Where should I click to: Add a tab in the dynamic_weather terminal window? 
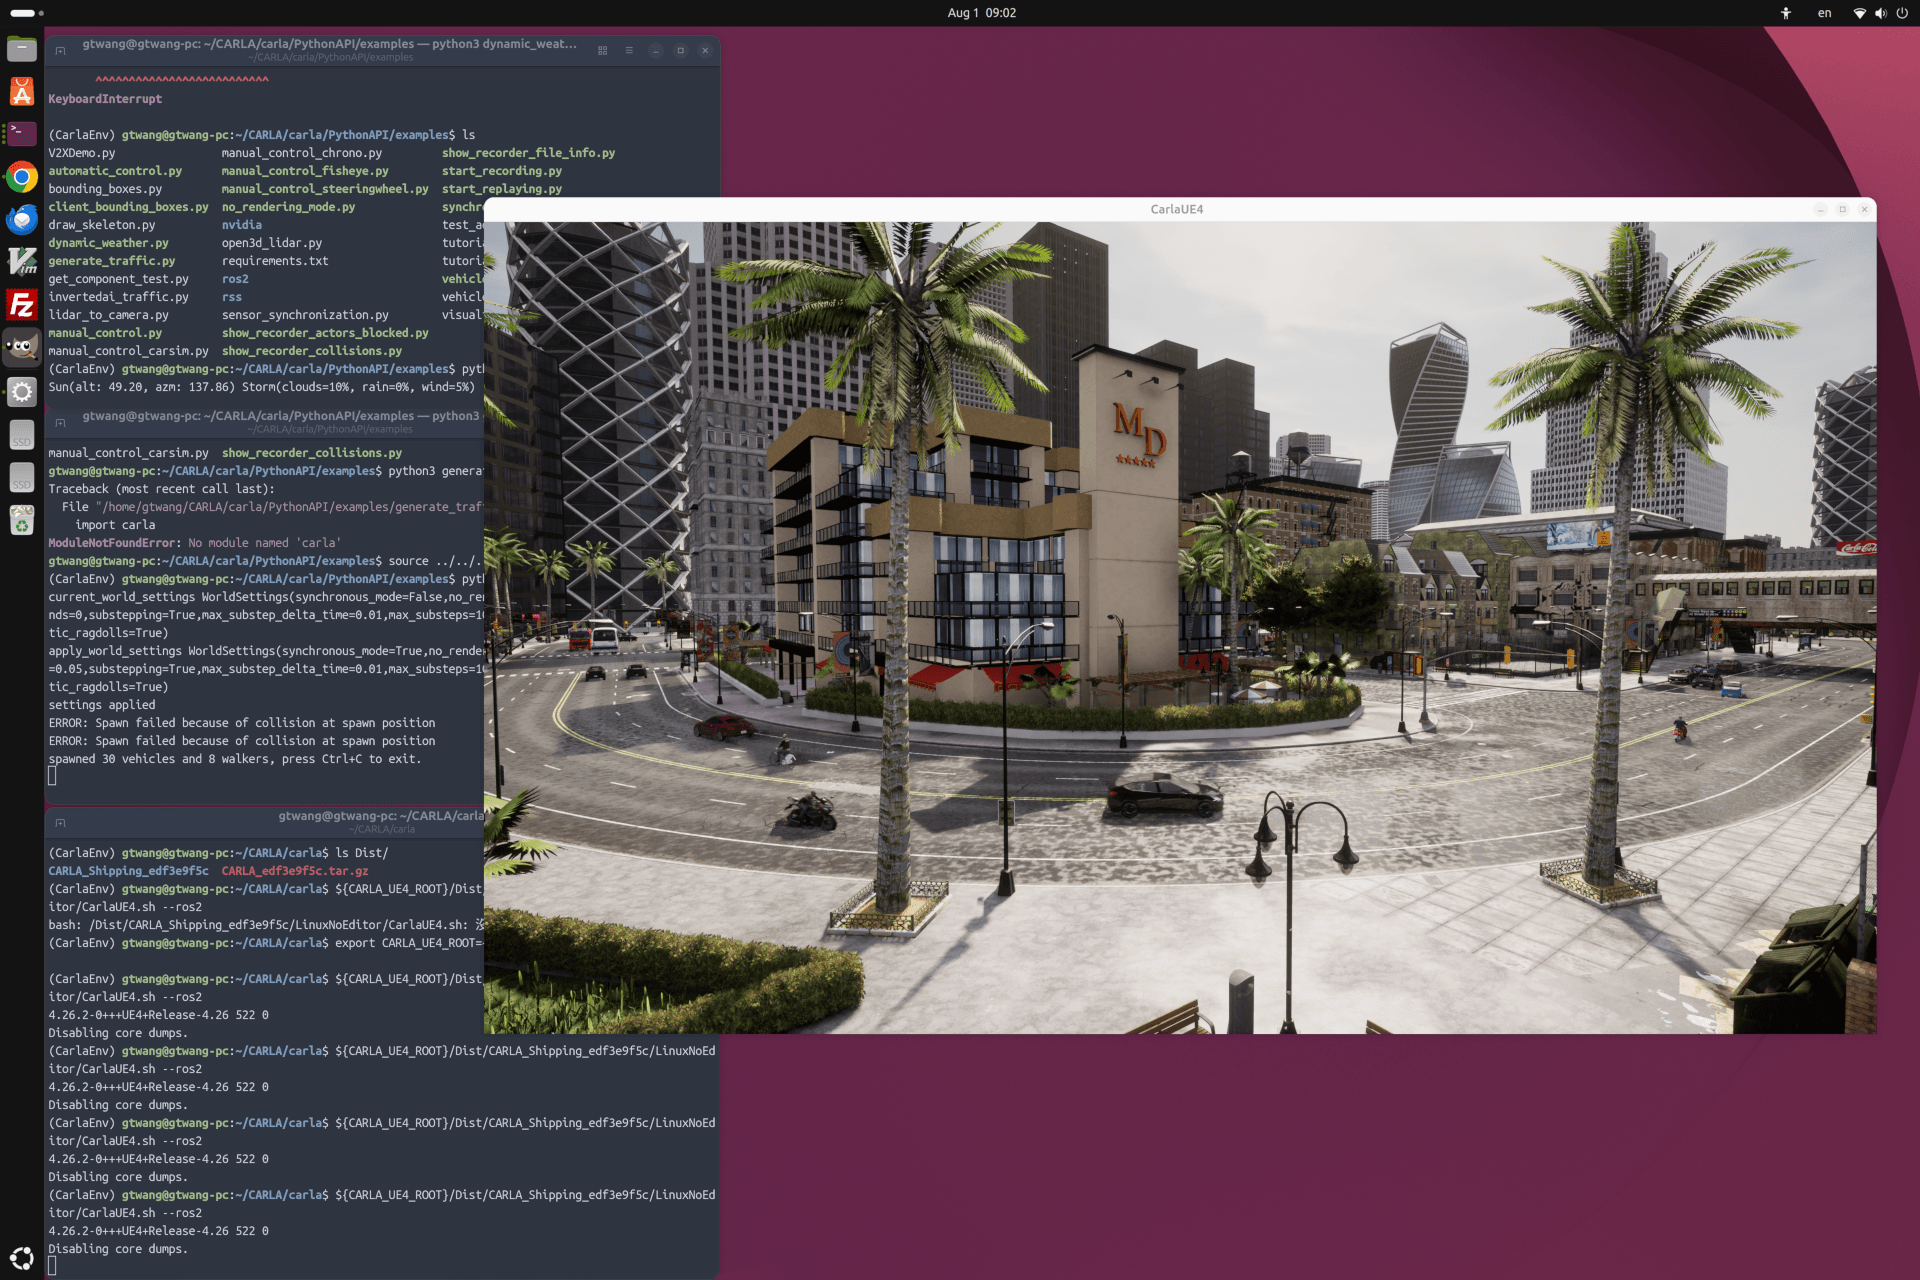(60, 50)
